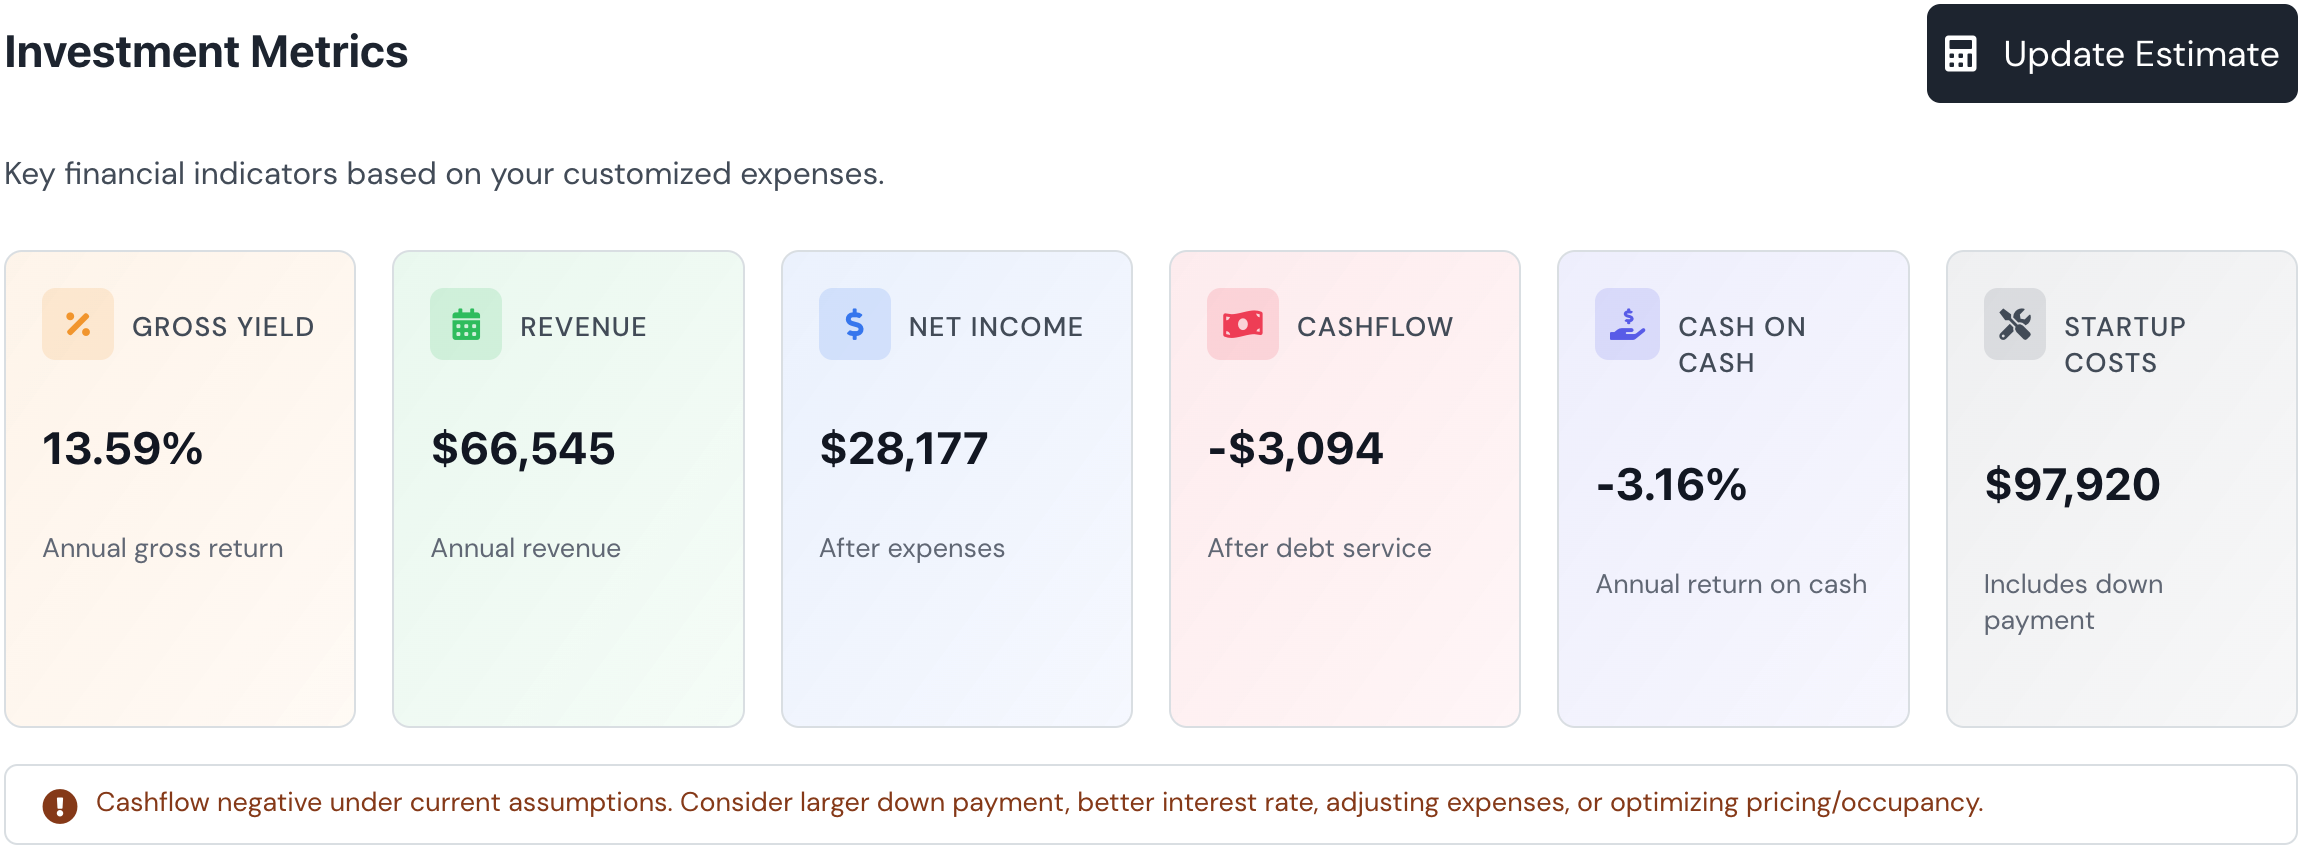The image size is (2302, 849).
Task: Click the Startup Costs tools icon
Action: [x=2014, y=324]
